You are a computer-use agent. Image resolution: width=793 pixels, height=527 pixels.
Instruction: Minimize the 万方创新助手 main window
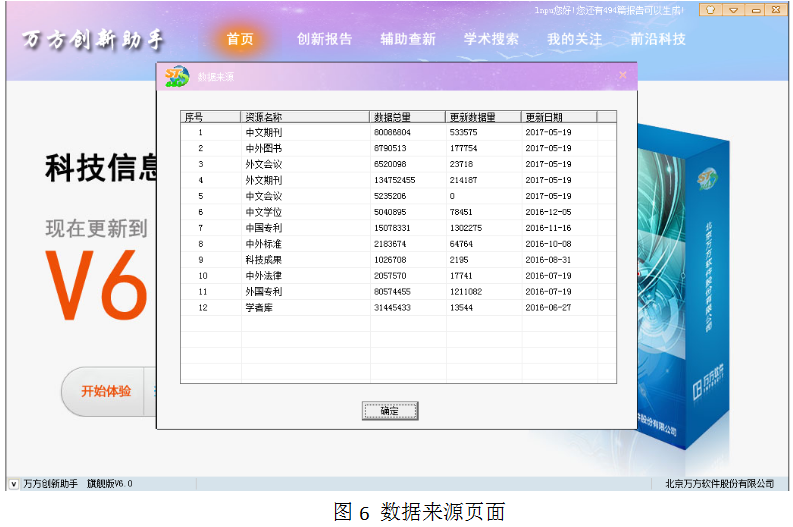click(755, 10)
